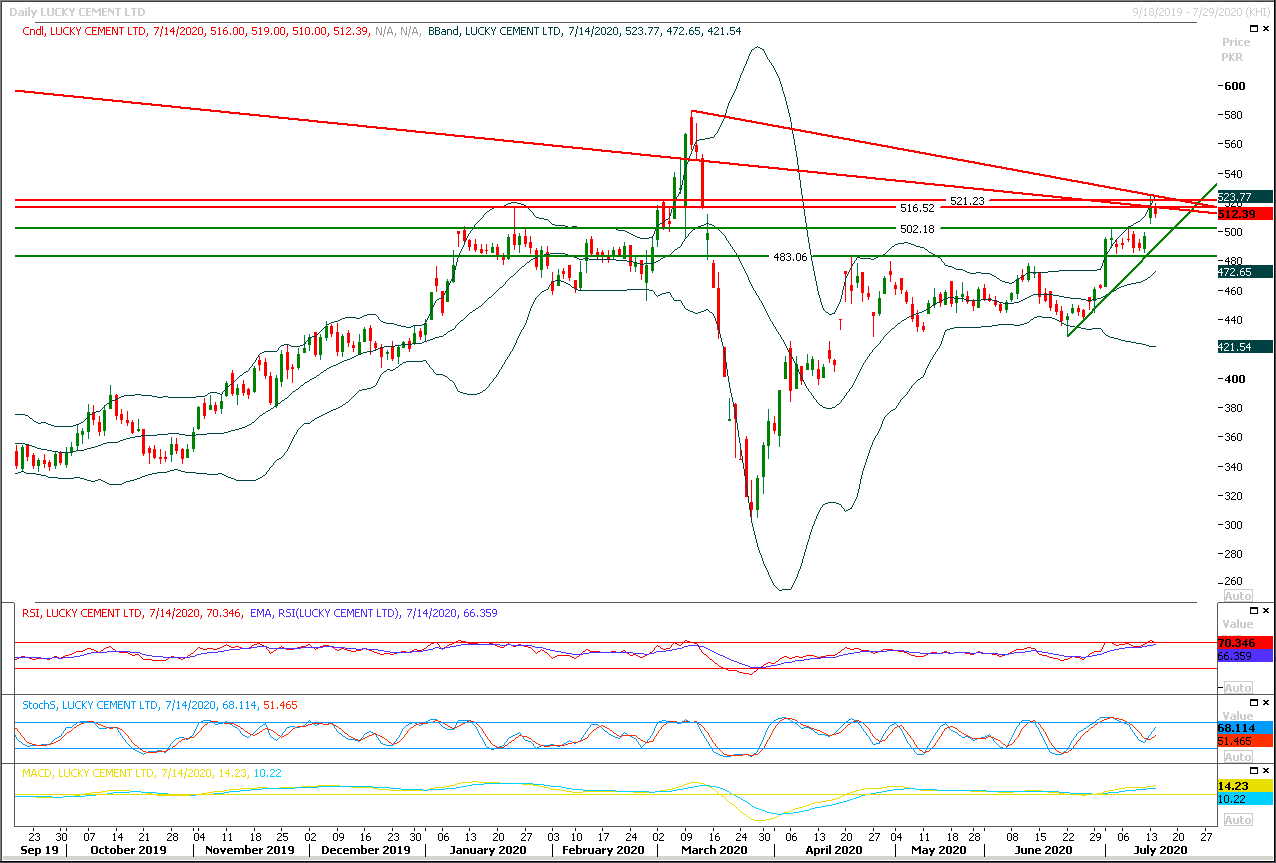Click the 70.346 RSI value tag

(1244, 642)
